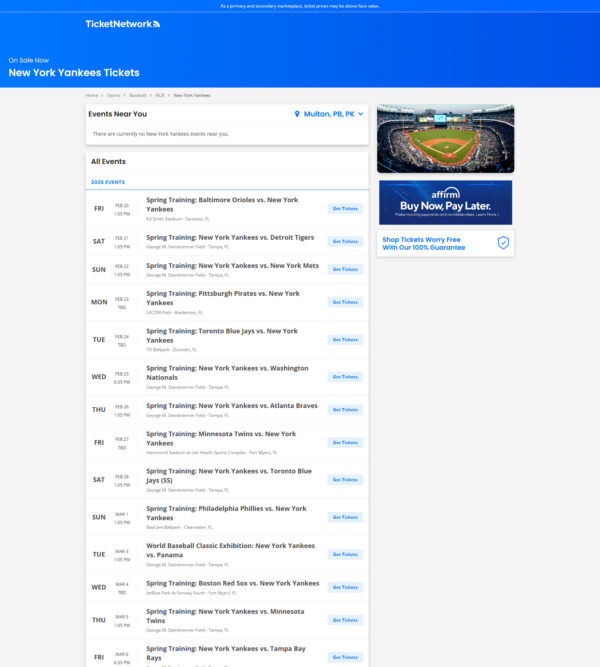
Task: Click the location pin icon beside Multan
Action: pos(297,114)
